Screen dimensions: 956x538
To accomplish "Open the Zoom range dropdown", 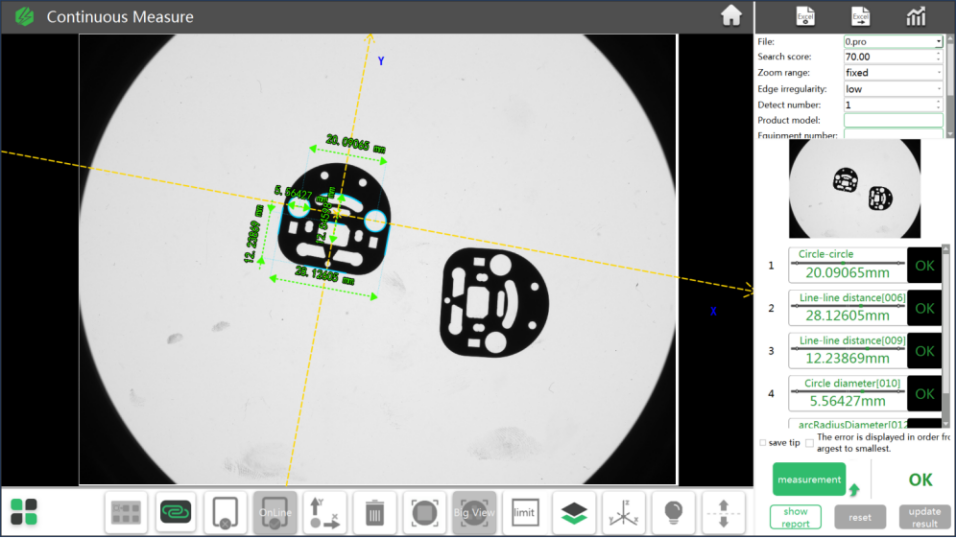I will (893, 73).
